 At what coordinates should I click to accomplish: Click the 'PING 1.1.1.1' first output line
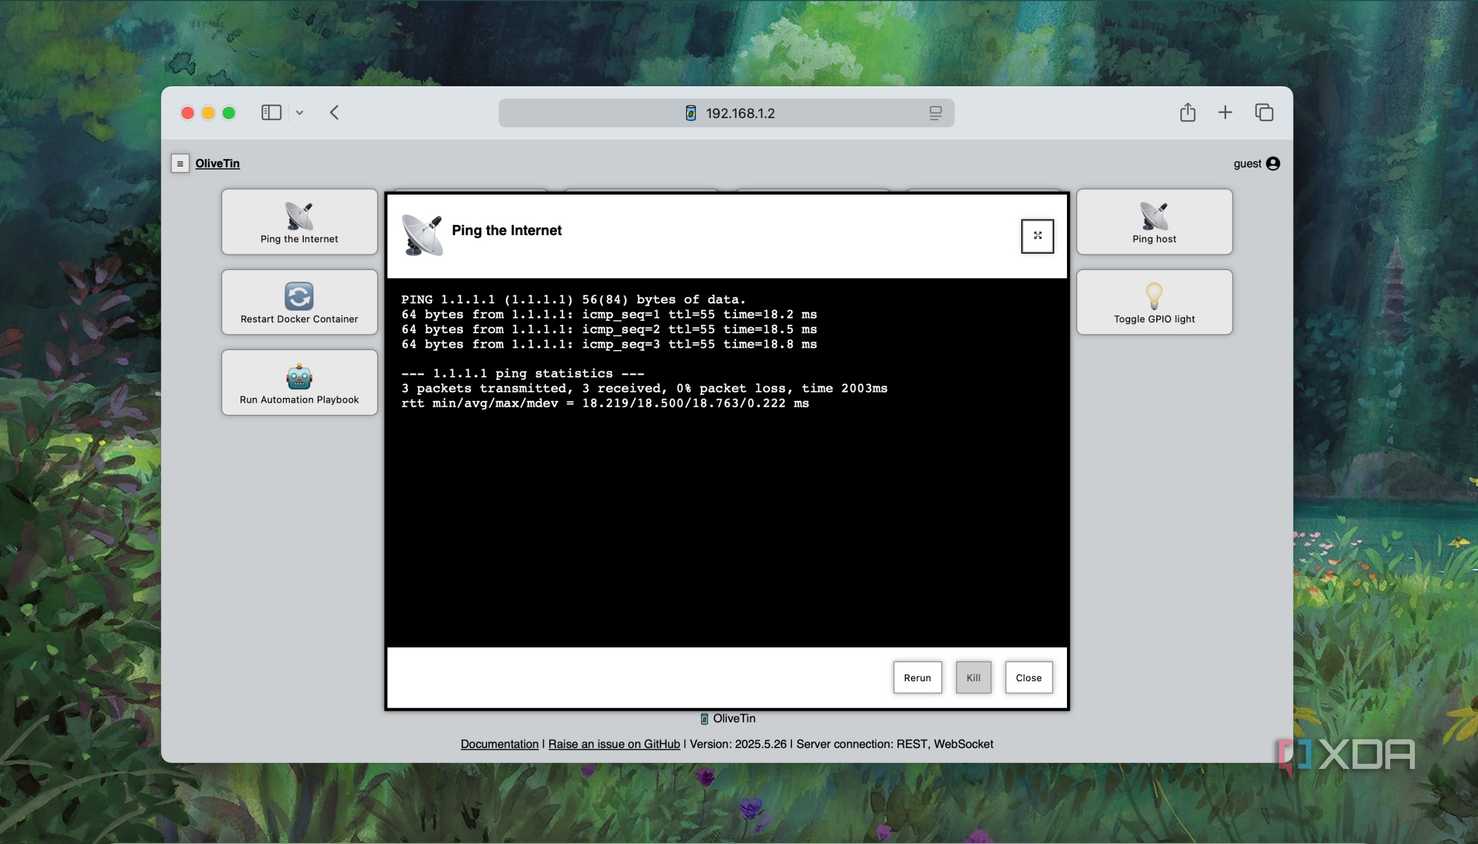click(573, 299)
